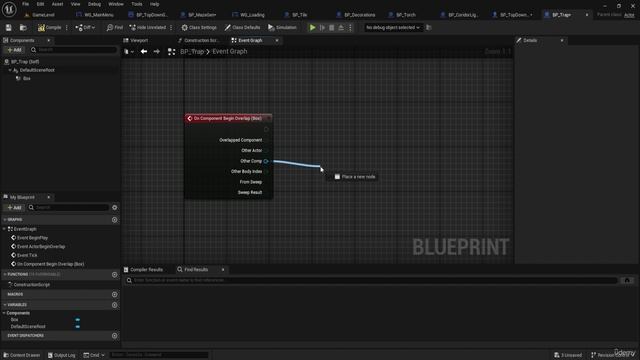Open Class Settings from the toolbar
Viewport: 640px width, 360px height.
tap(199, 27)
